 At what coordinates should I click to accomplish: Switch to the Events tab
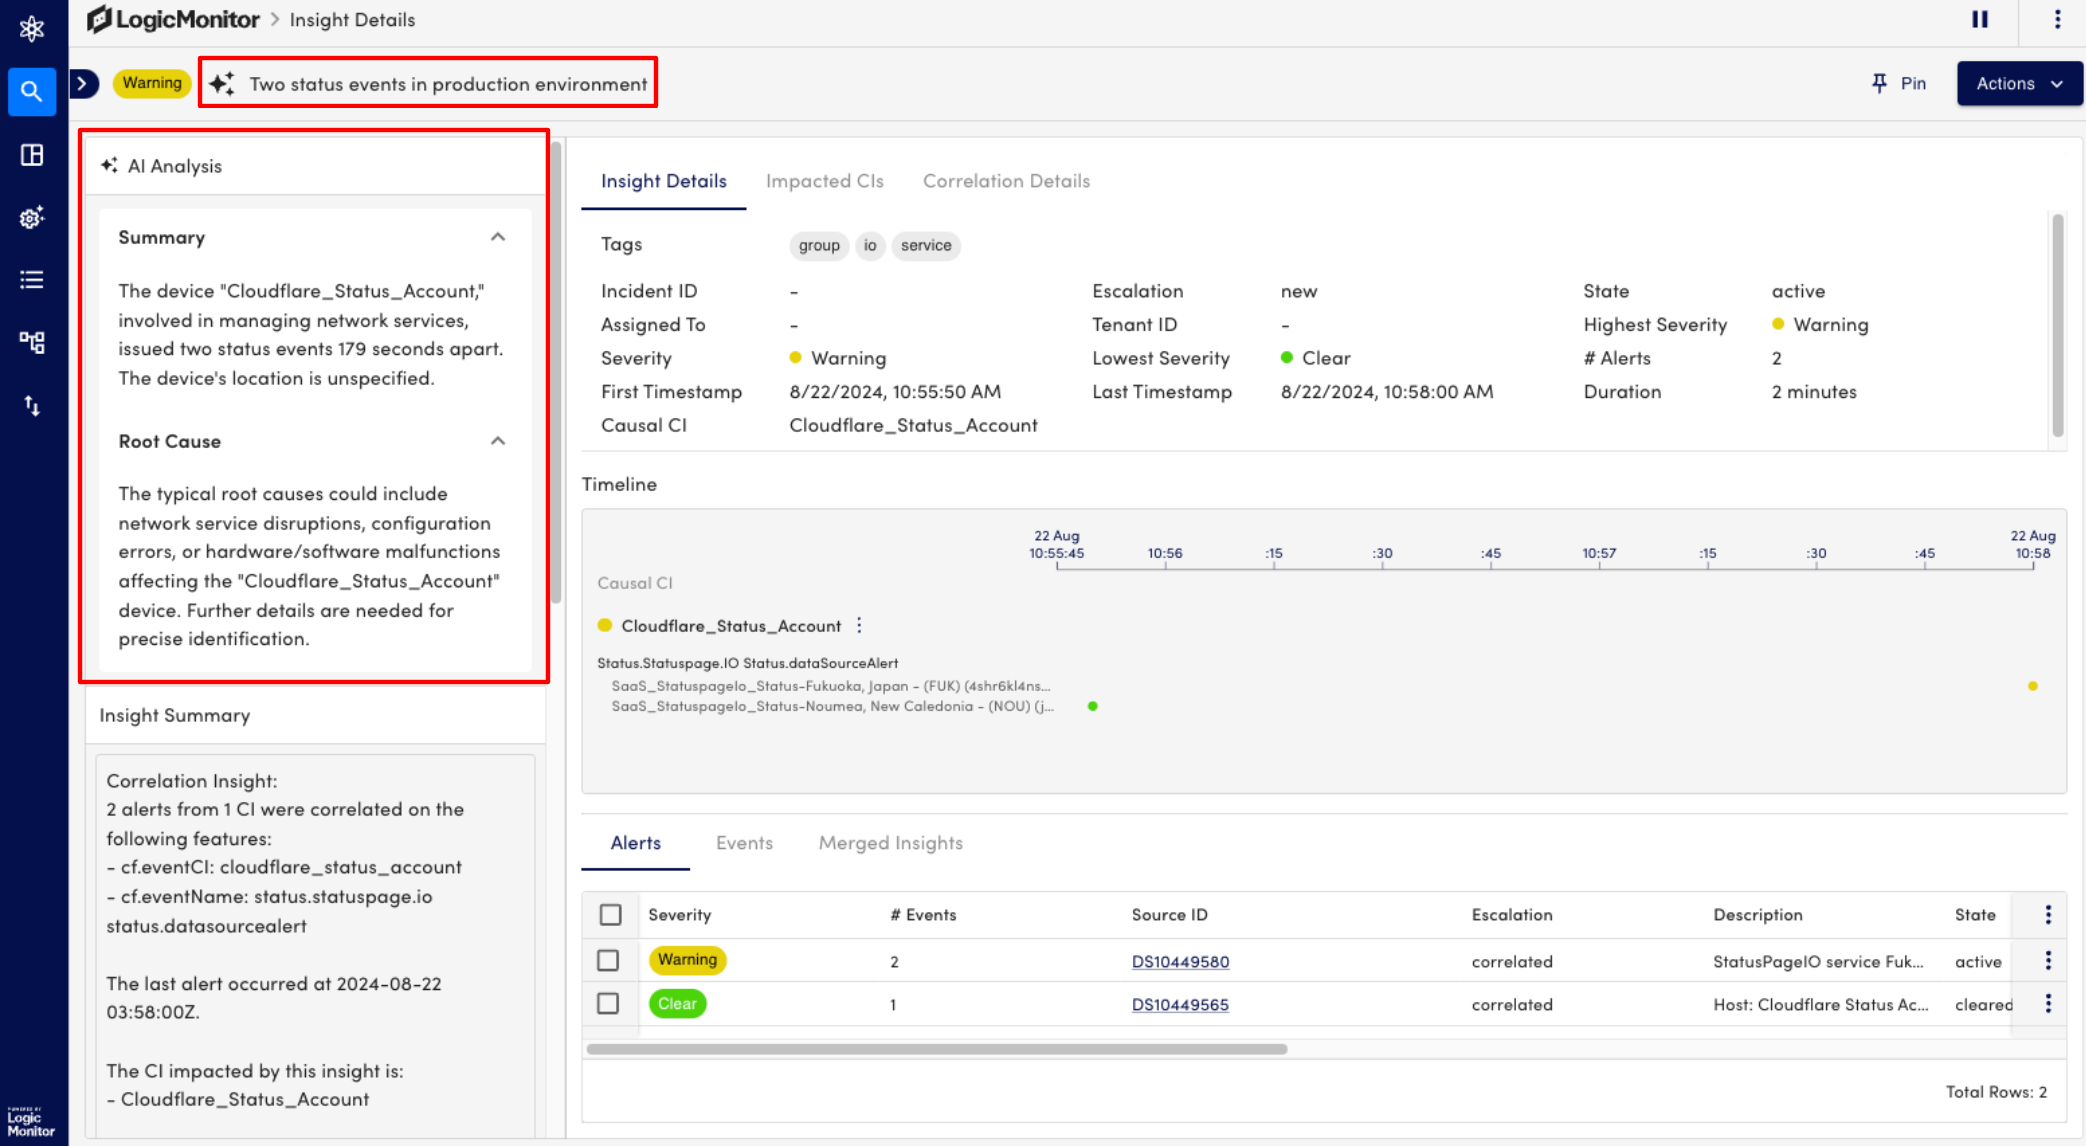pyautogui.click(x=744, y=843)
